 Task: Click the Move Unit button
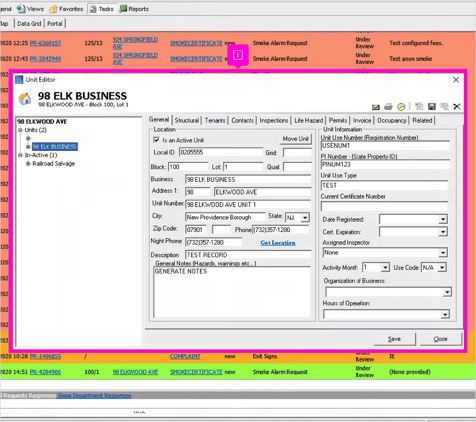tap(296, 139)
